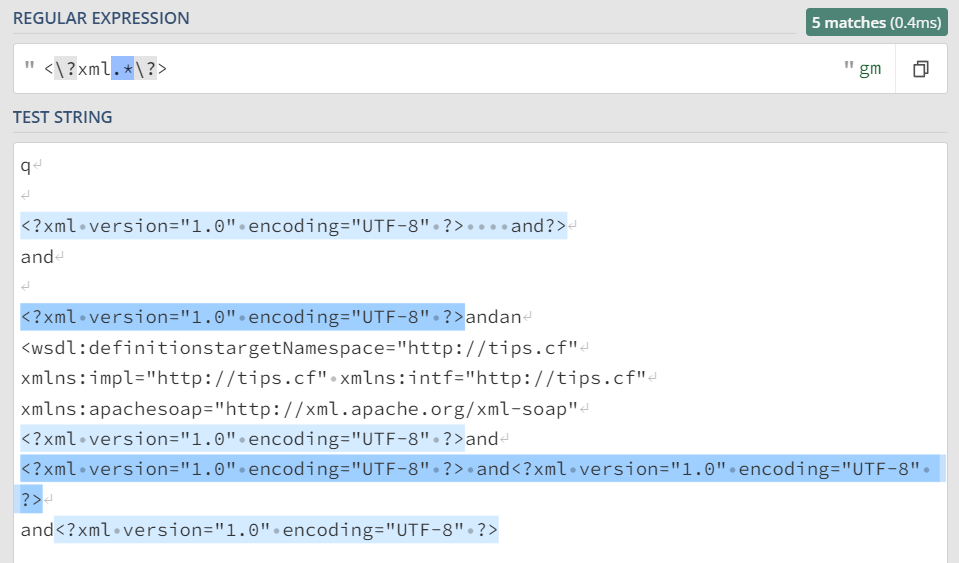Screen dimensions: 959x563
Task: Click the long match containing two xml declarations
Action: pyautogui.click(x=480, y=468)
